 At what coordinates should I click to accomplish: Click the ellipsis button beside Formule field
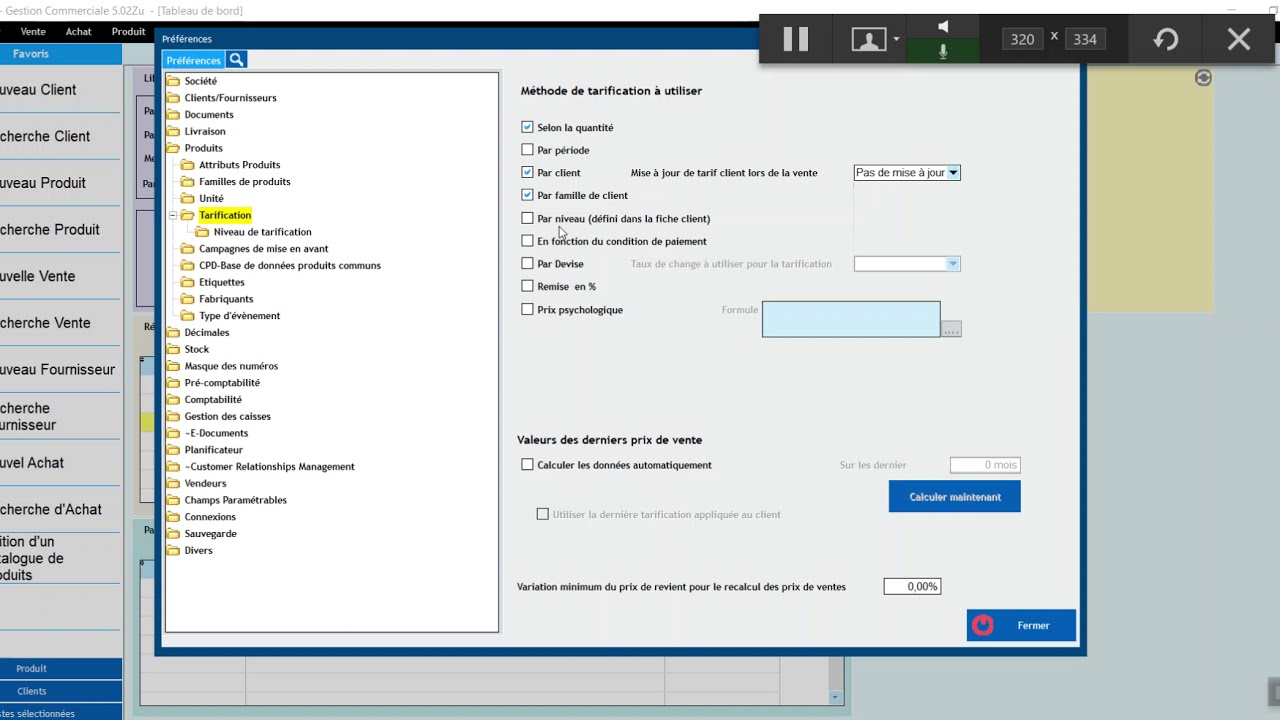click(x=951, y=329)
